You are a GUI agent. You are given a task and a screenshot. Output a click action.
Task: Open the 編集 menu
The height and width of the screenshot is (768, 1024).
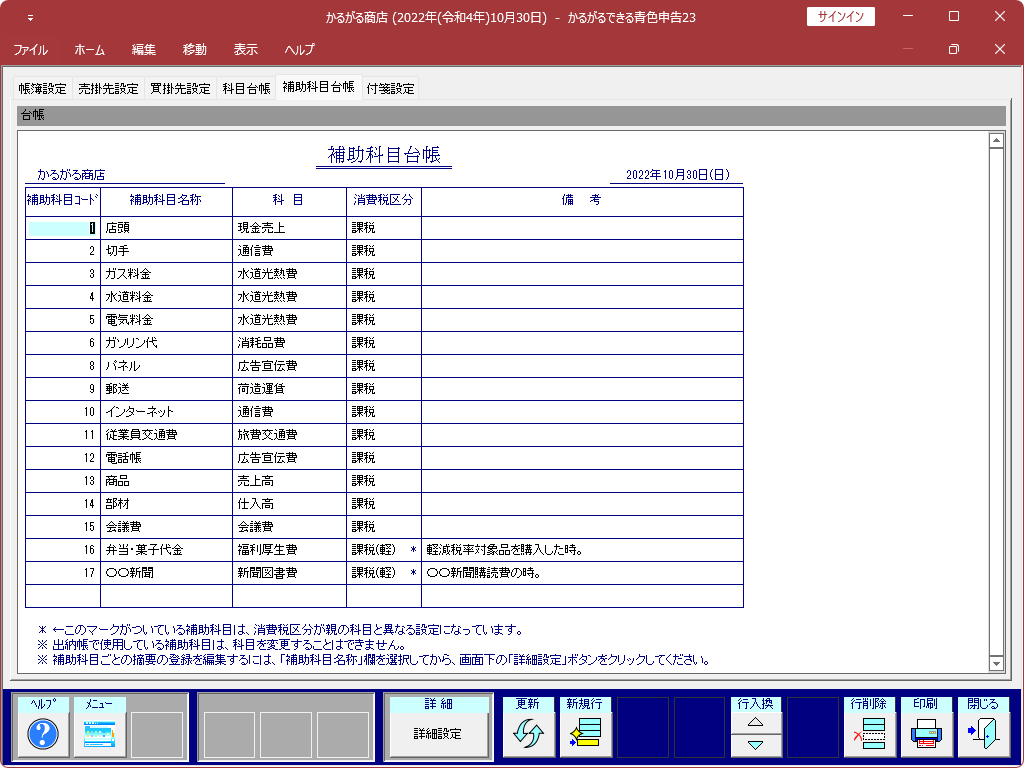[144, 50]
